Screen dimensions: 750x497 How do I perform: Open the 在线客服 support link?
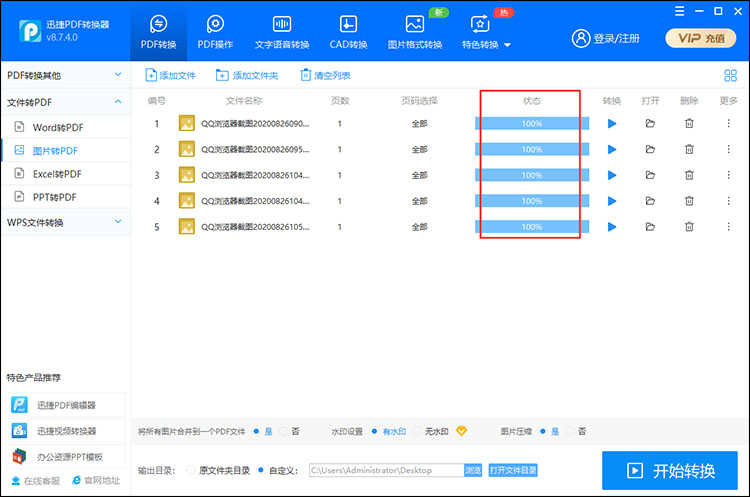tap(36, 481)
